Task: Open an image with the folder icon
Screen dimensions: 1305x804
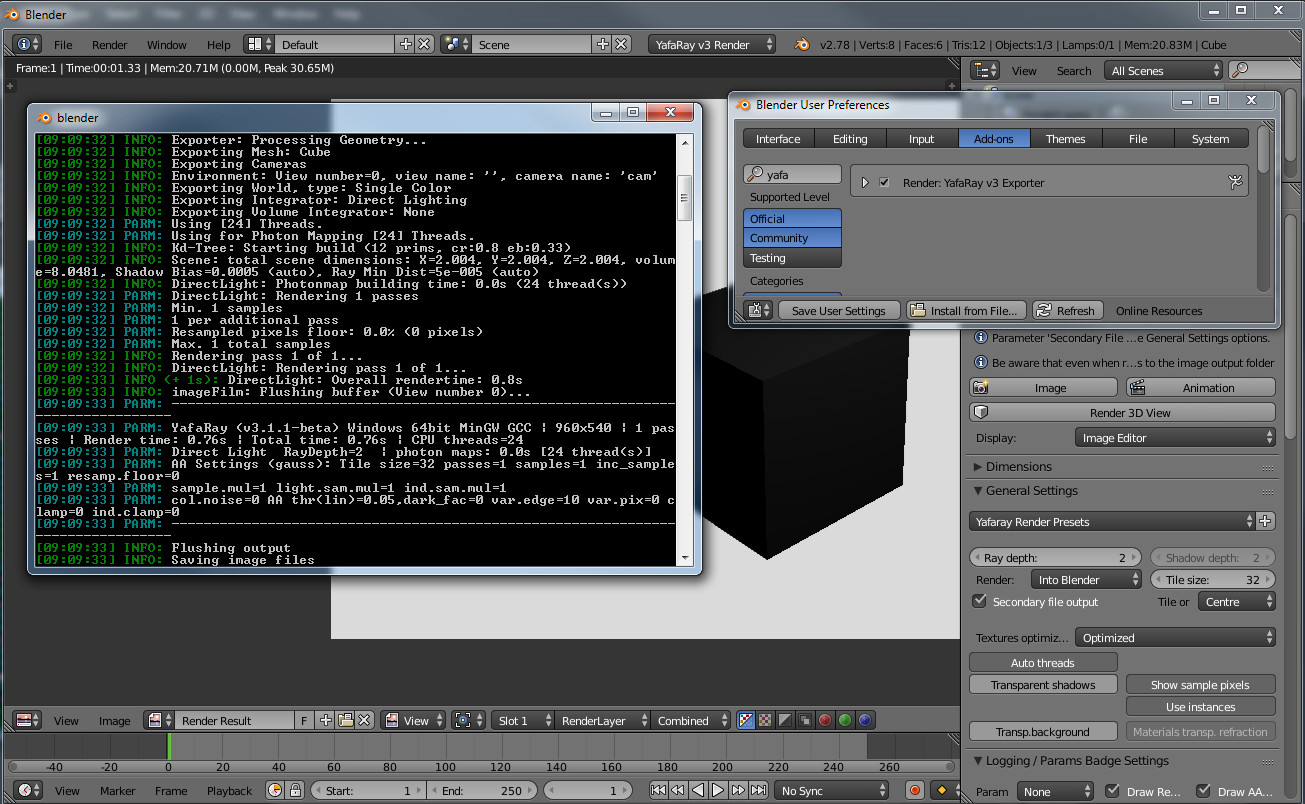Action: [x=345, y=720]
